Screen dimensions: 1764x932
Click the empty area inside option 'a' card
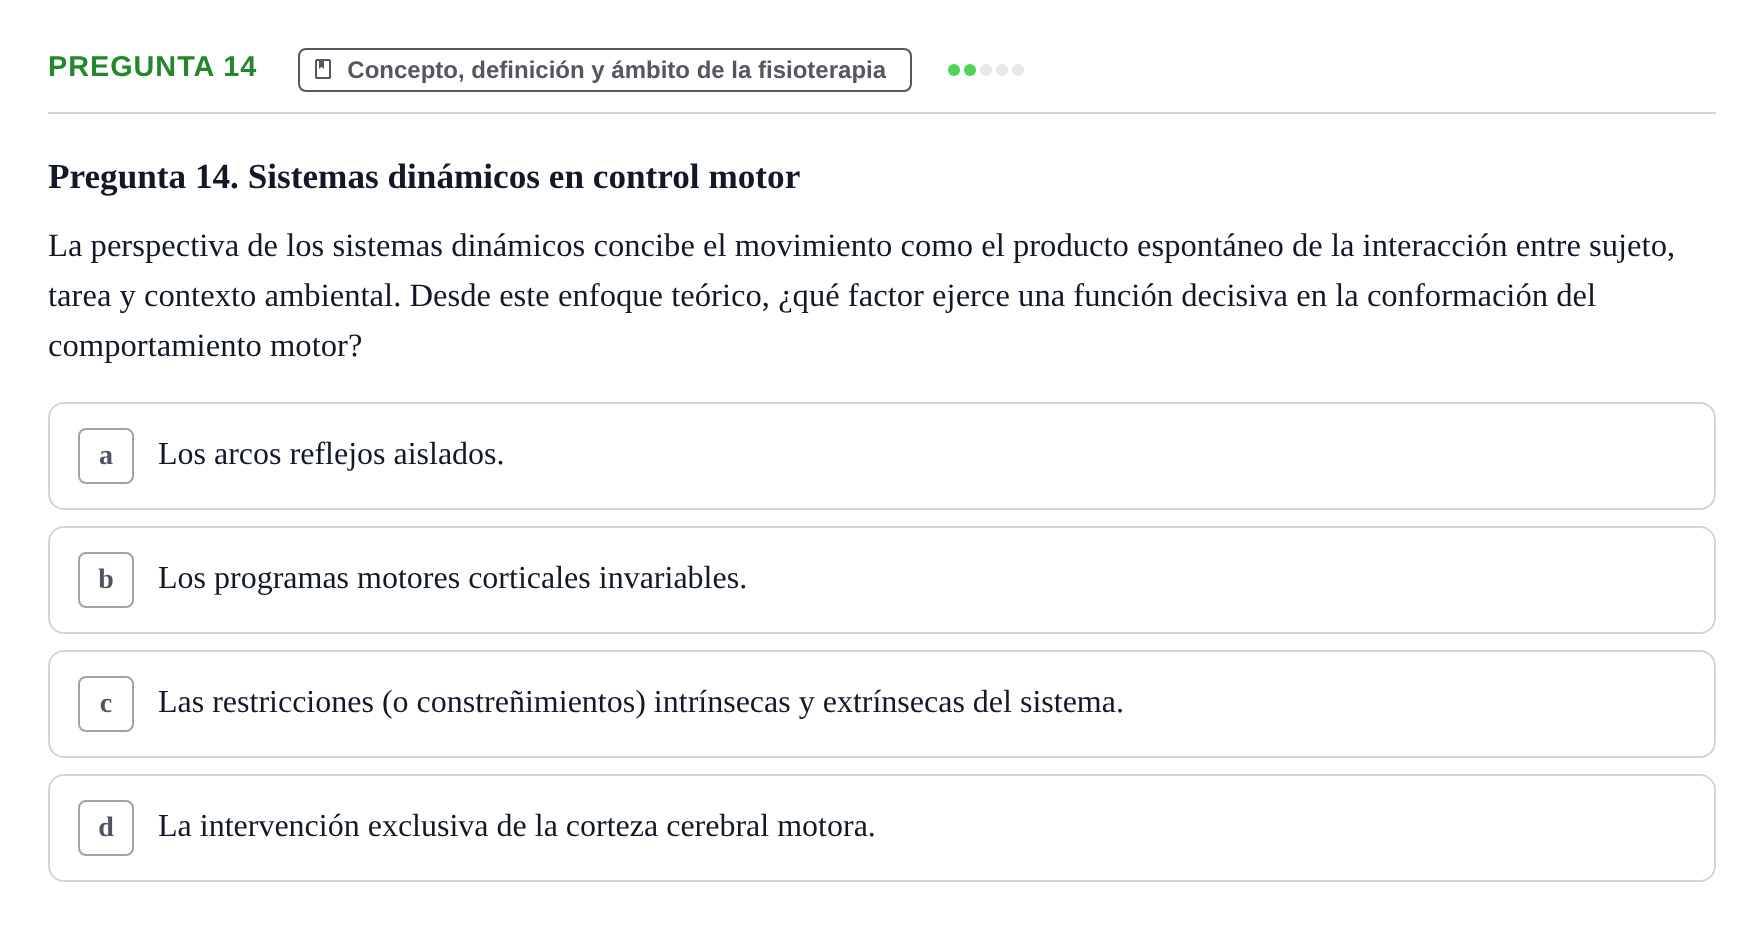(1100, 456)
